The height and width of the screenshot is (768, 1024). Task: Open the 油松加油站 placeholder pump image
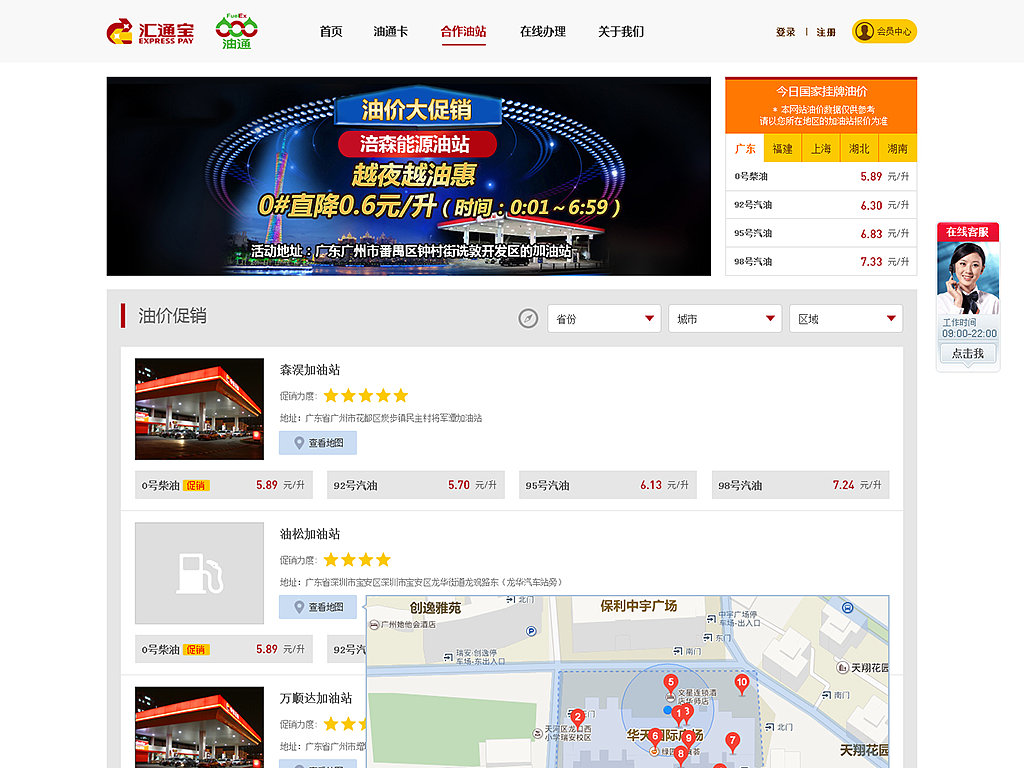click(x=199, y=573)
